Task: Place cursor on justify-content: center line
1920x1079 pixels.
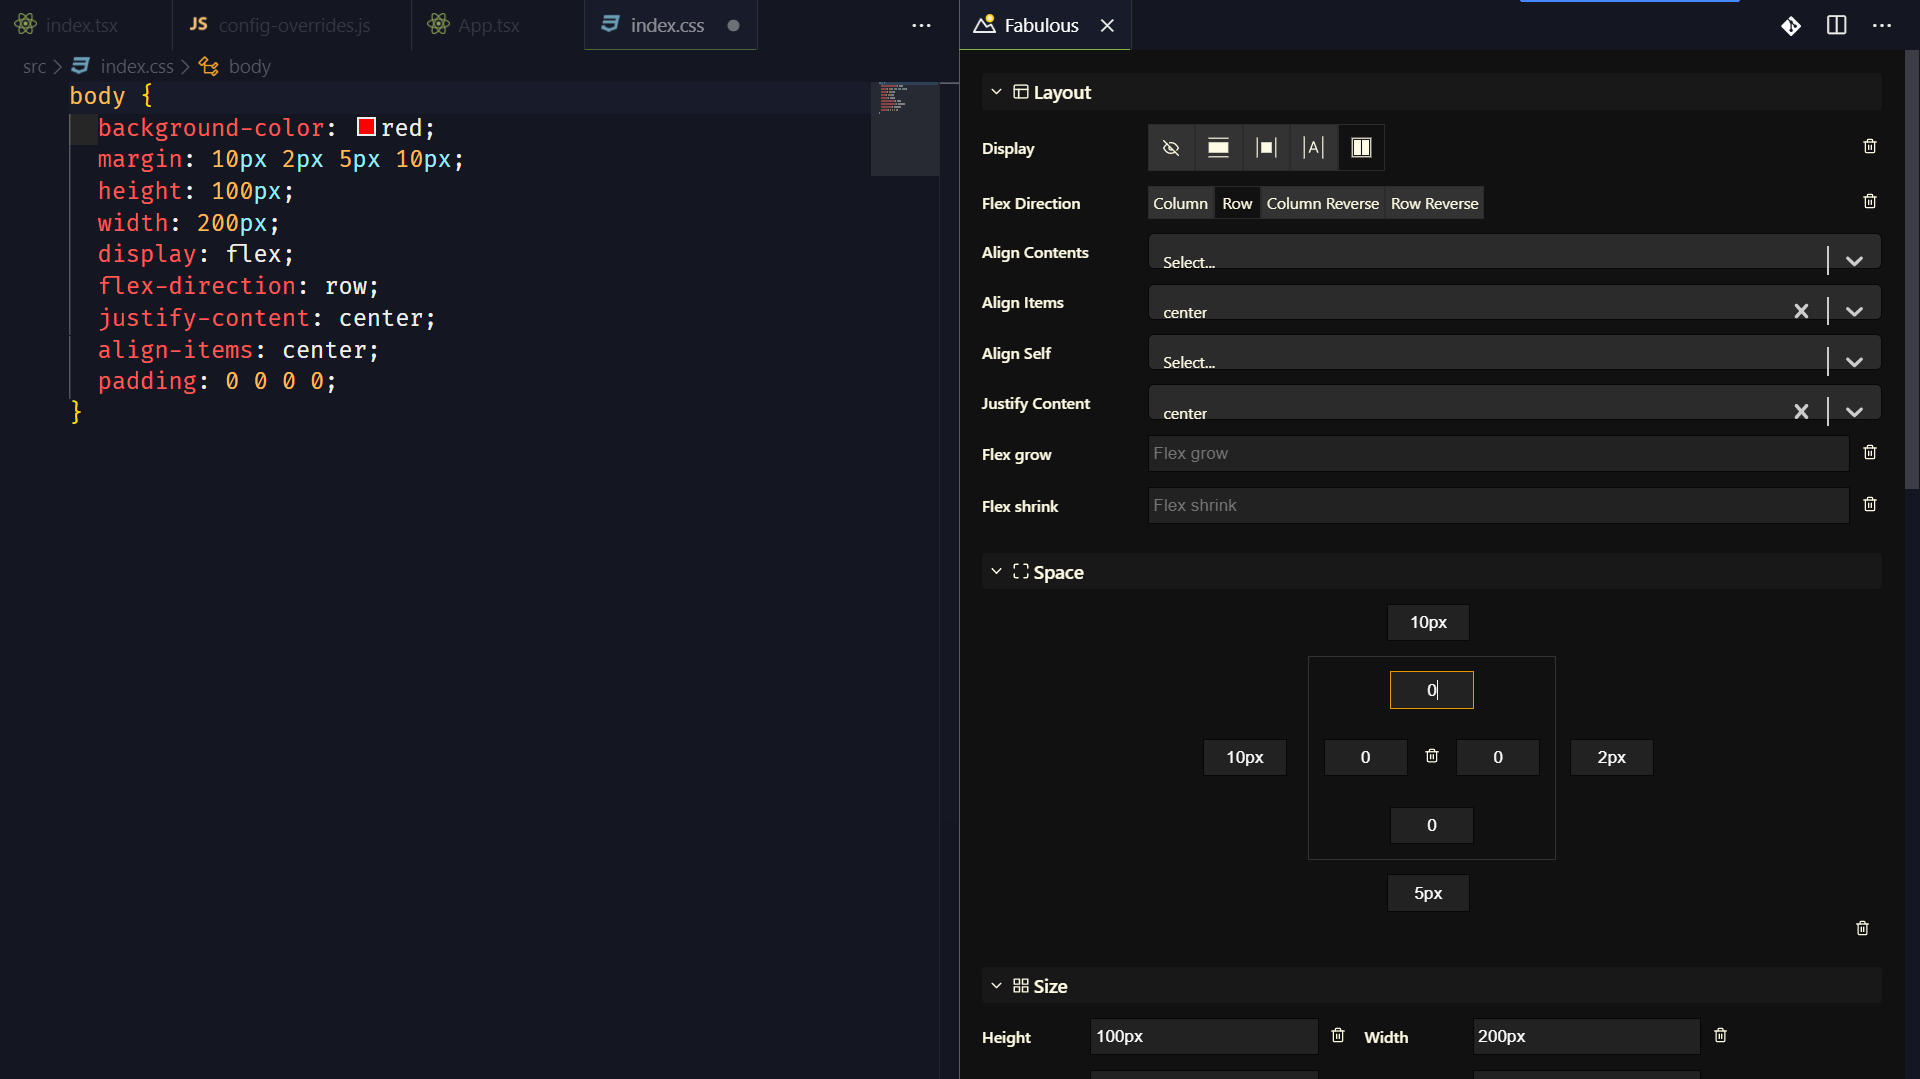Action: point(266,318)
